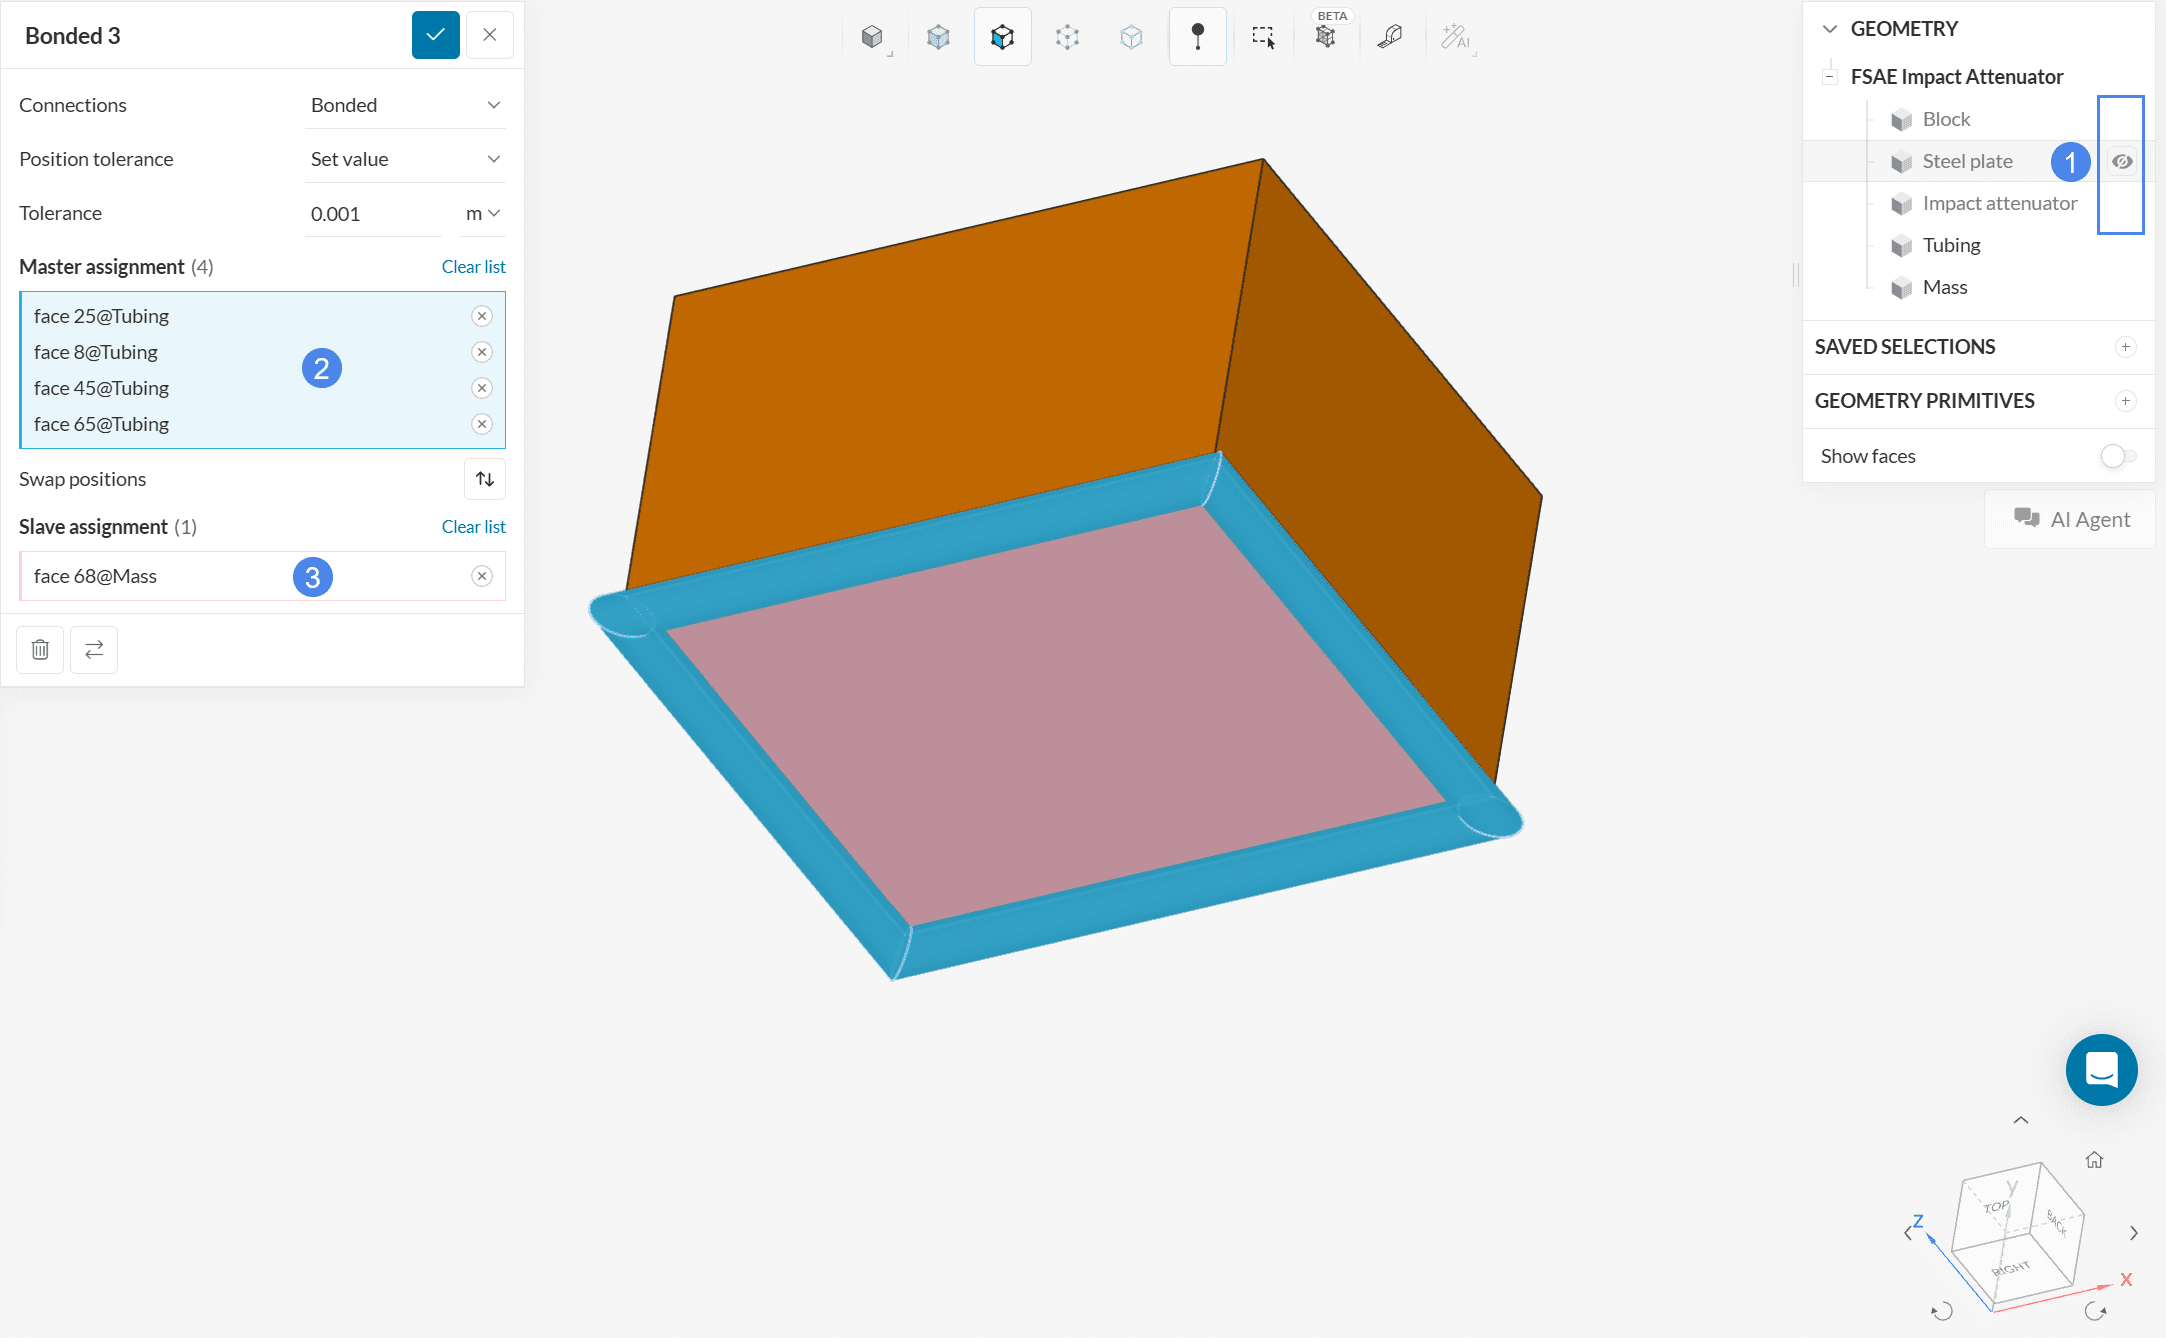This screenshot has height=1338, width=2166.
Task: Toggle Steel plate visibility eye icon
Action: pyautogui.click(x=2122, y=161)
